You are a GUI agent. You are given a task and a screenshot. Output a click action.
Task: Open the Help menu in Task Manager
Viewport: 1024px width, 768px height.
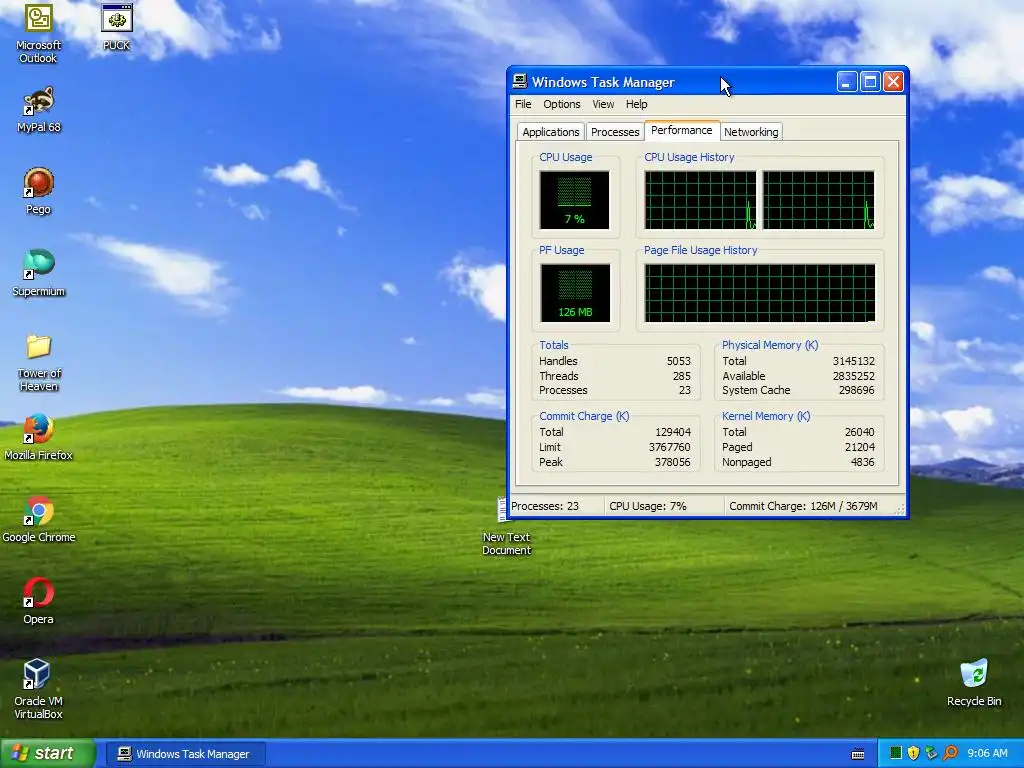tap(637, 104)
